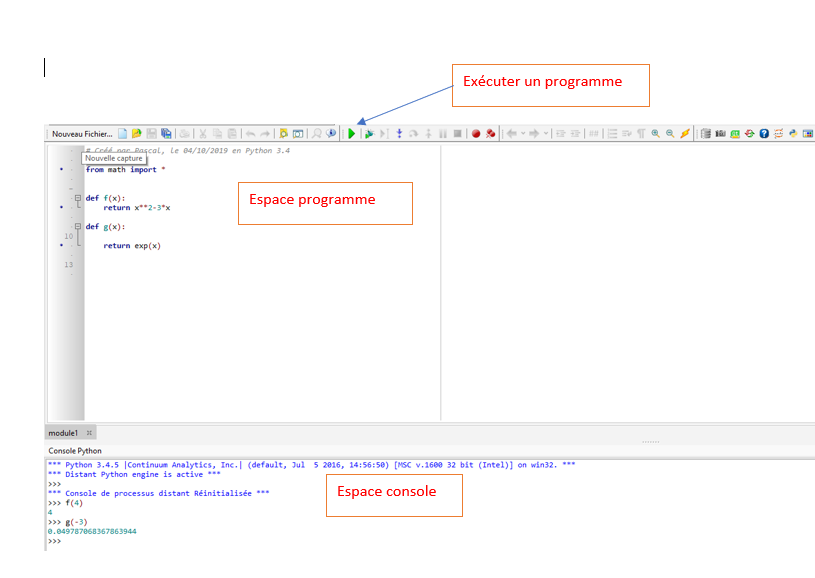
Task: Click the last empty >>> console prompt
Action: [x=55, y=541]
